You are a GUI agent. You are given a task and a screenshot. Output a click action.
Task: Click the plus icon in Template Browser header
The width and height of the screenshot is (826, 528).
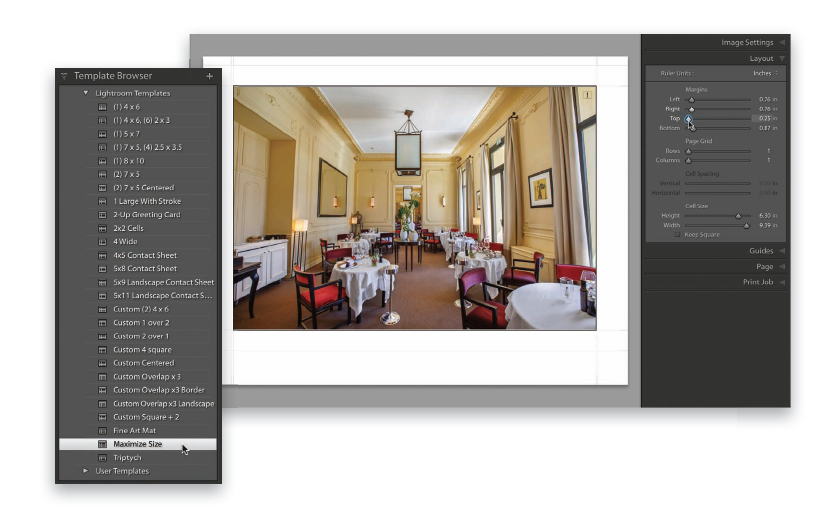click(x=209, y=76)
